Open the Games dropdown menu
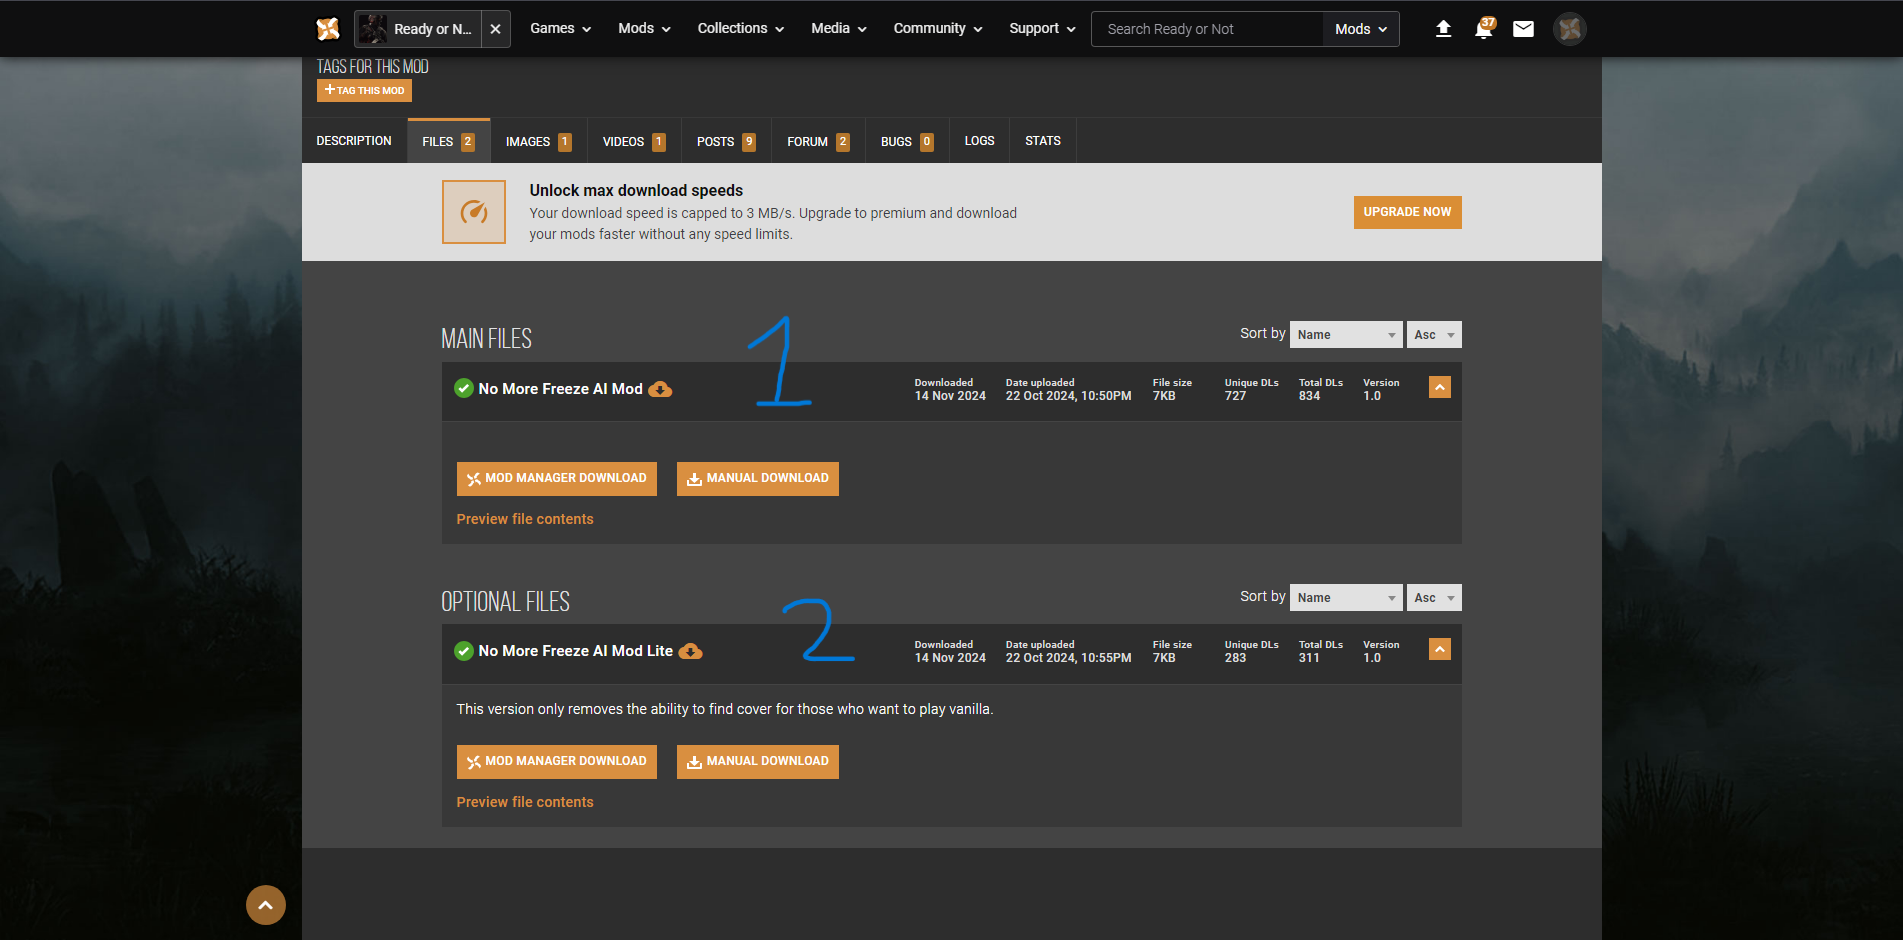 [x=561, y=29]
